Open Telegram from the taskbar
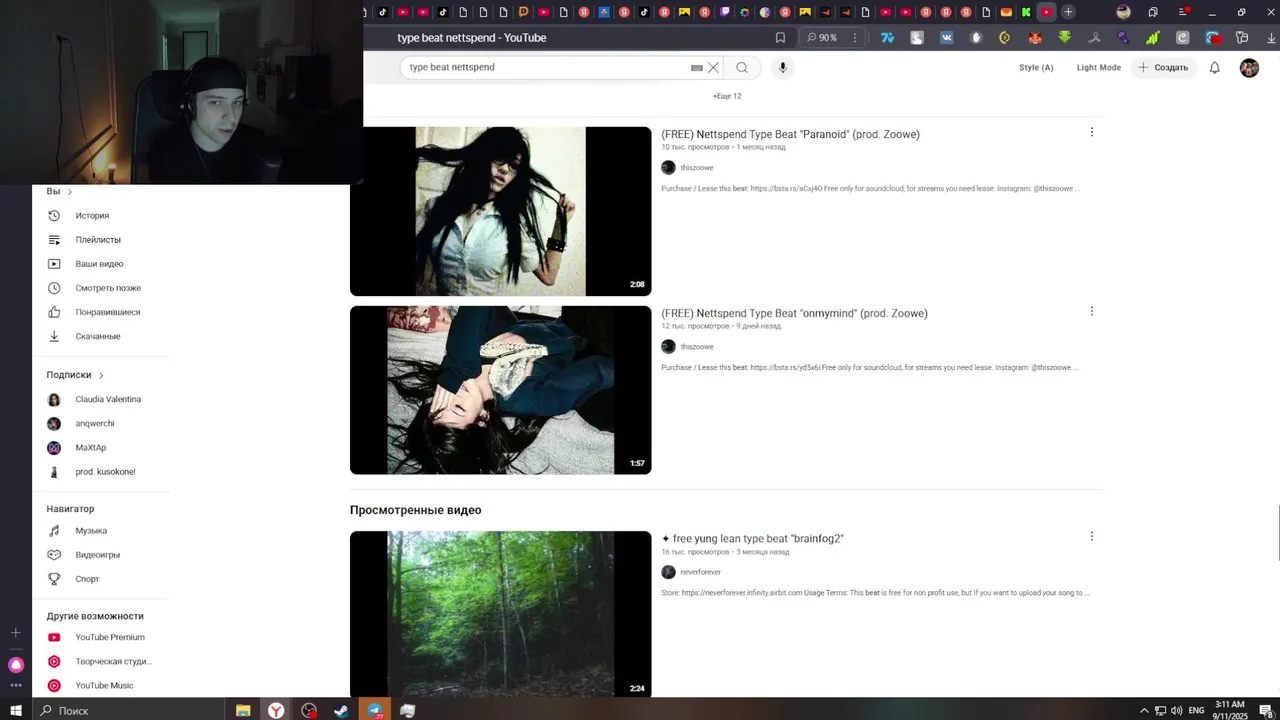This screenshot has width=1280, height=720. (375, 711)
